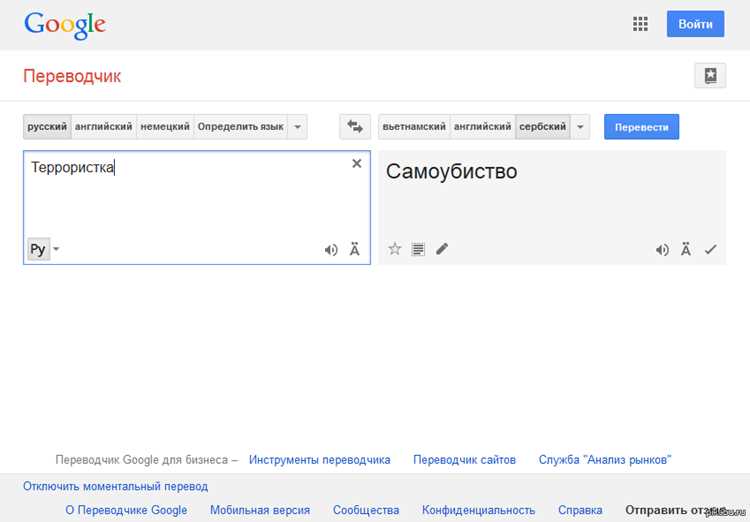Click the Google logo
The width and height of the screenshot is (750, 522).
[65, 25]
